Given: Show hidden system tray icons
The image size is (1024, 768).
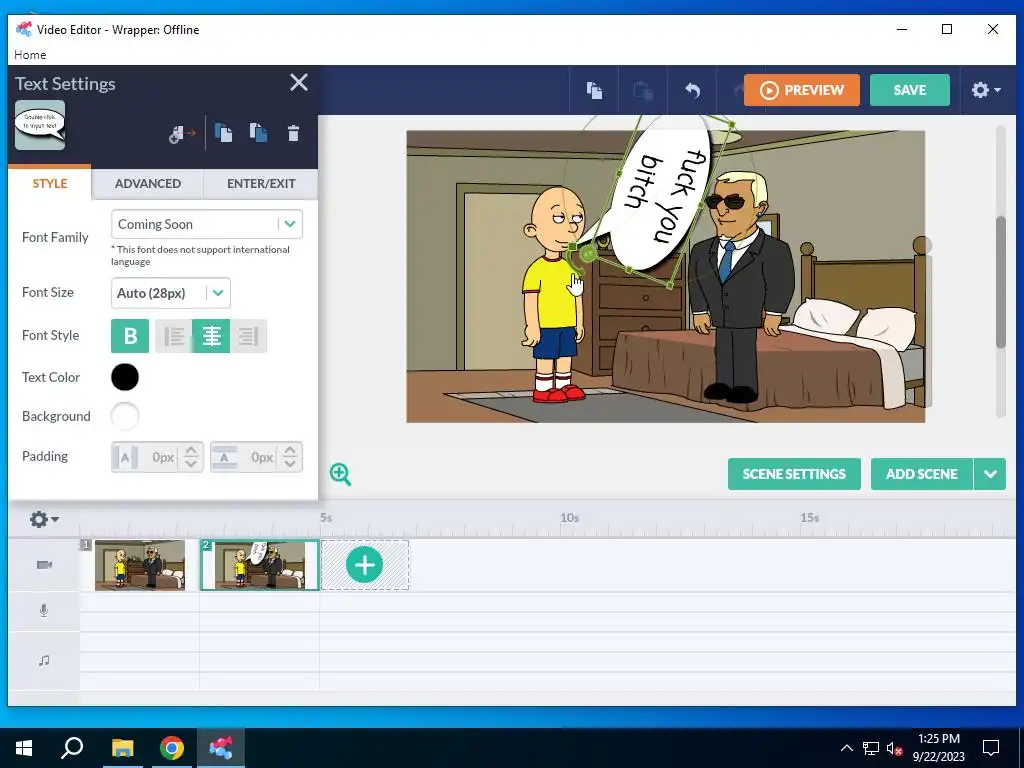Looking at the screenshot, I should [x=846, y=748].
